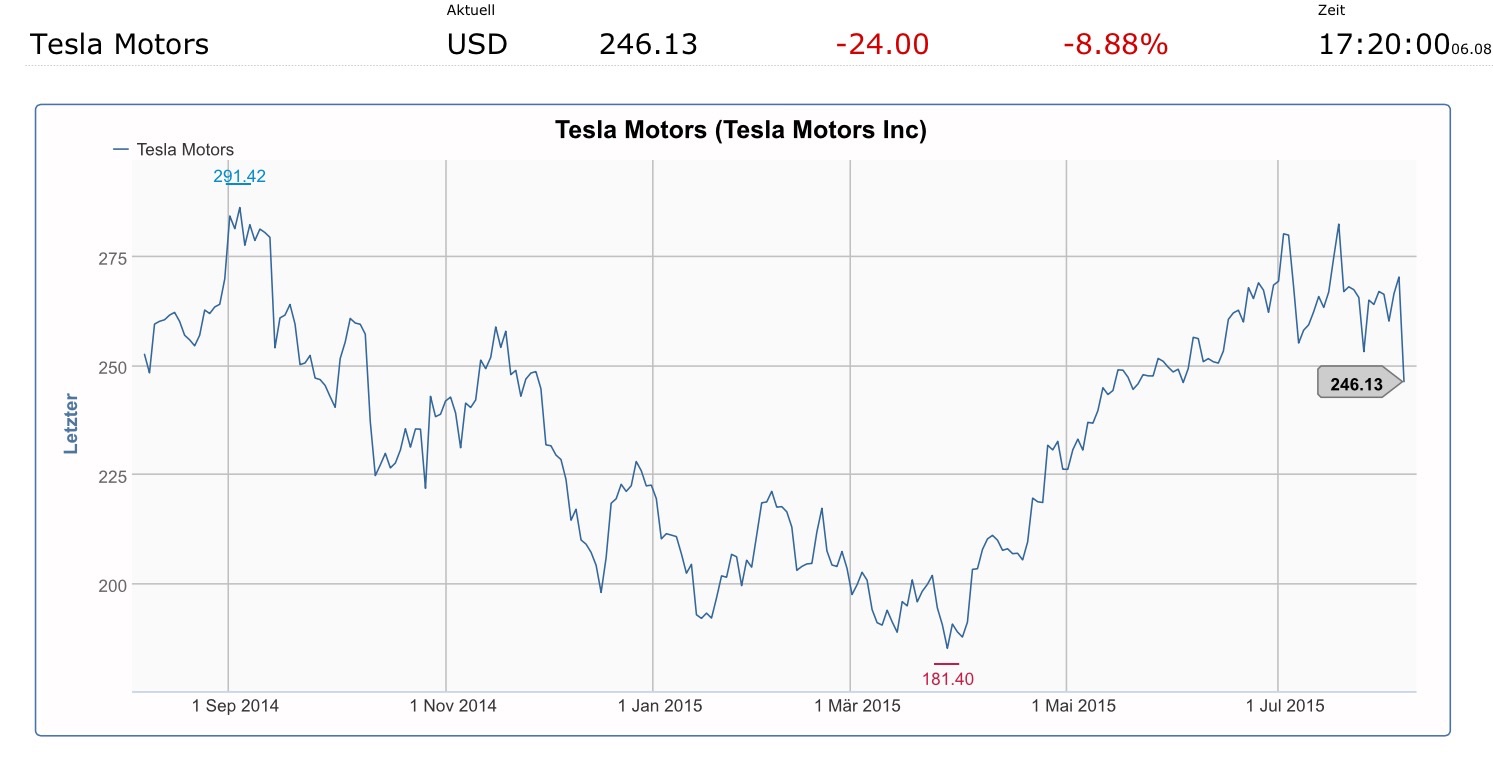The height and width of the screenshot is (758, 1493).
Task: Select the 1 Jul 2015 date label
Action: point(1285,706)
